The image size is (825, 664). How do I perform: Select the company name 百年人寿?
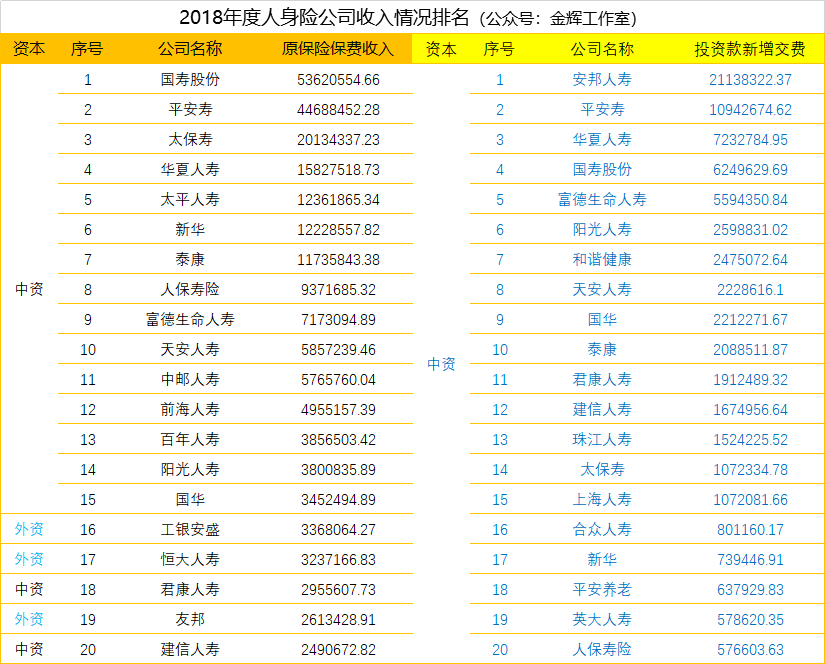(x=190, y=439)
